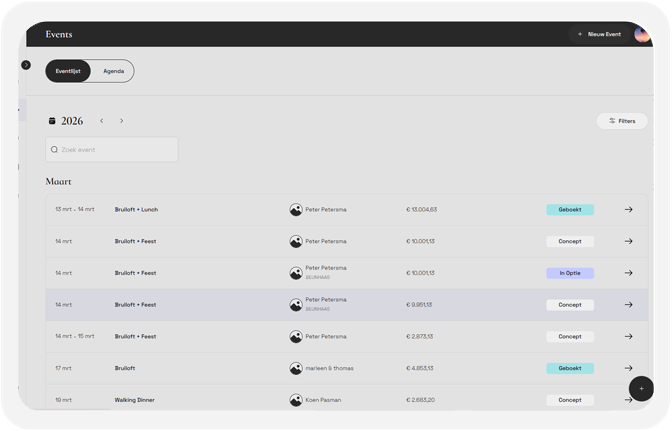
Task: Go to previous year with left chevron
Action: (x=102, y=121)
